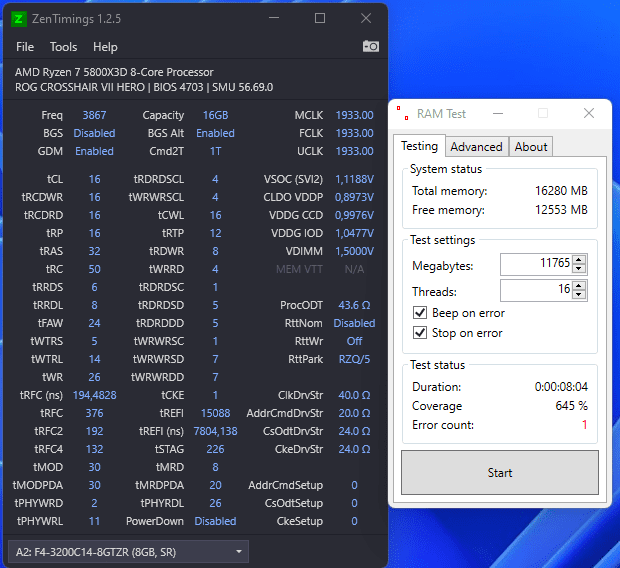The height and width of the screenshot is (568, 620).
Task: Click the MCLK value 1933.00
Action: [354, 115]
